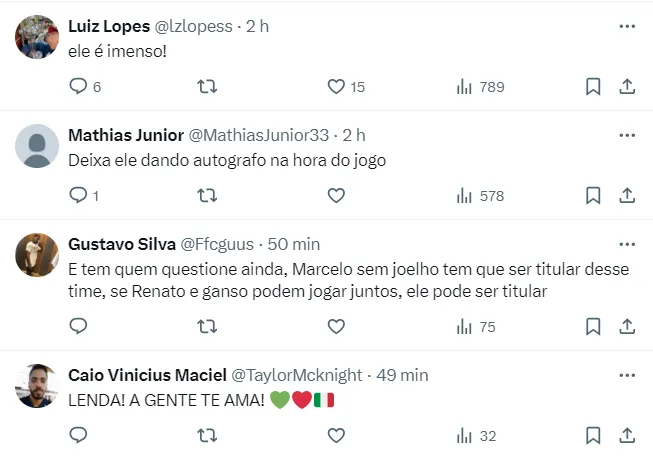Screen dimensions: 653x459
Task: Open the @TaylorMcknight handle link
Action: [296, 375]
